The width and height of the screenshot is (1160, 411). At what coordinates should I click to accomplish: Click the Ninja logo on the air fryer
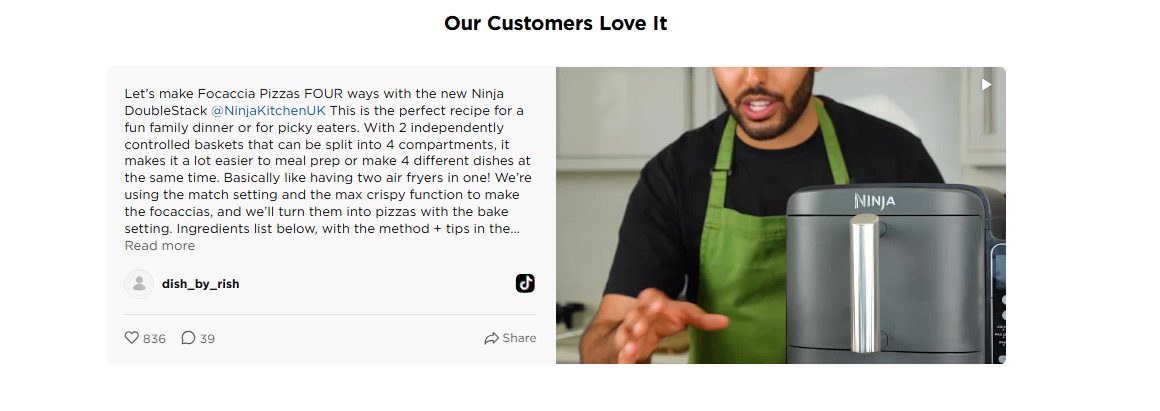[874, 201]
